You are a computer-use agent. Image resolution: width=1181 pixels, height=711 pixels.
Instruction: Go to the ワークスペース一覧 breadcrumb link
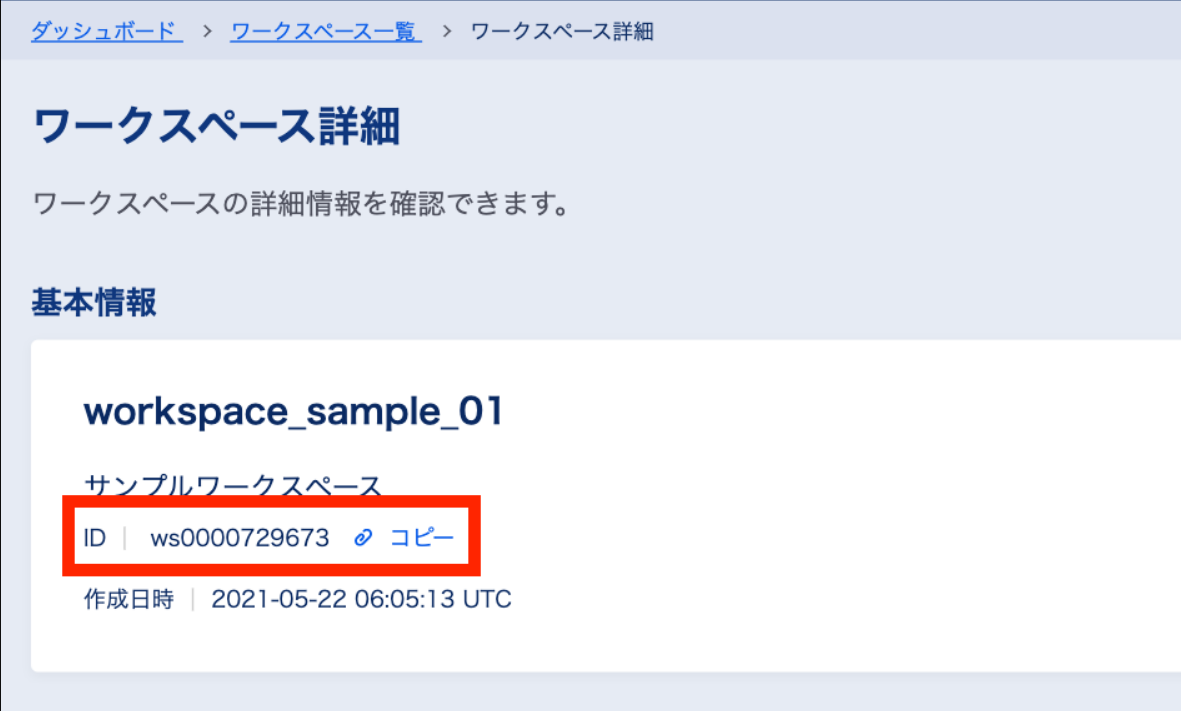point(326,31)
